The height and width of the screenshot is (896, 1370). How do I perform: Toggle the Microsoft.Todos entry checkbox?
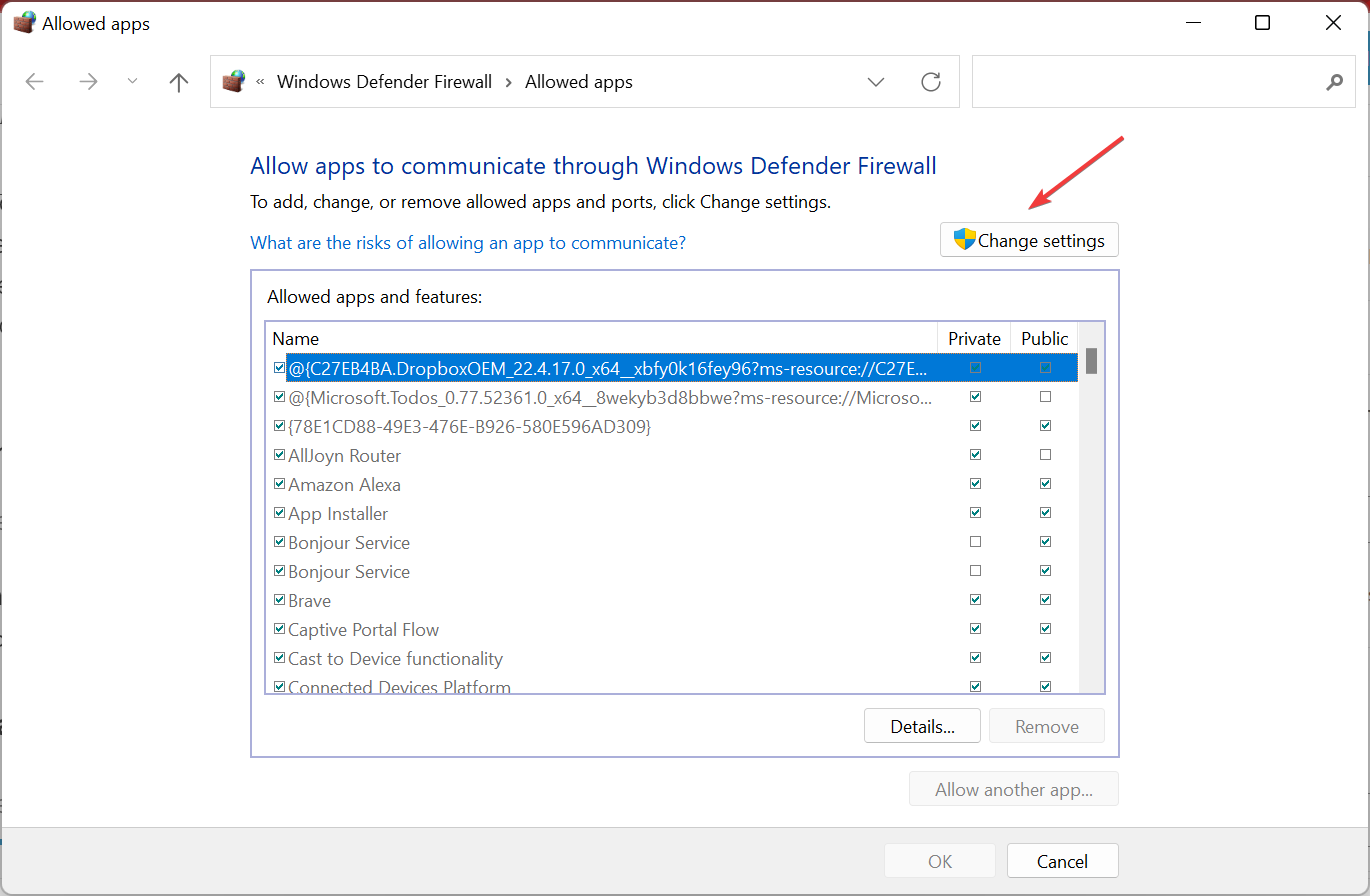[279, 397]
